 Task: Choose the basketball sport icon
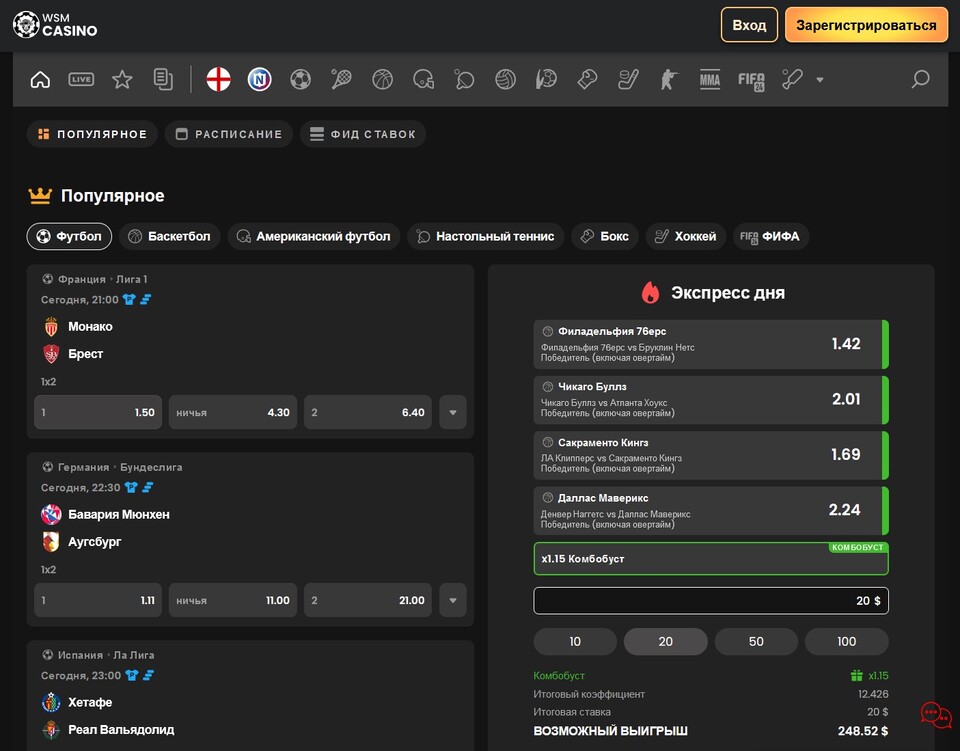[383, 80]
